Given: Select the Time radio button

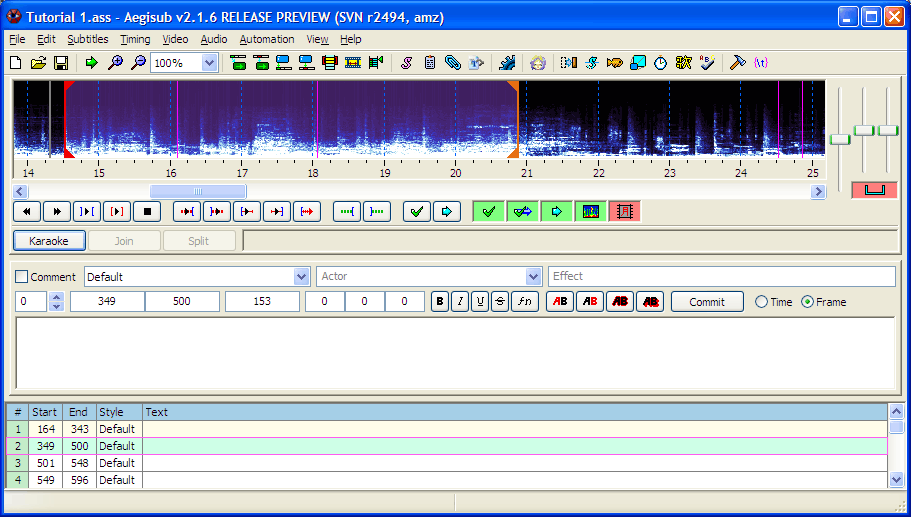Looking at the screenshot, I should (x=761, y=302).
